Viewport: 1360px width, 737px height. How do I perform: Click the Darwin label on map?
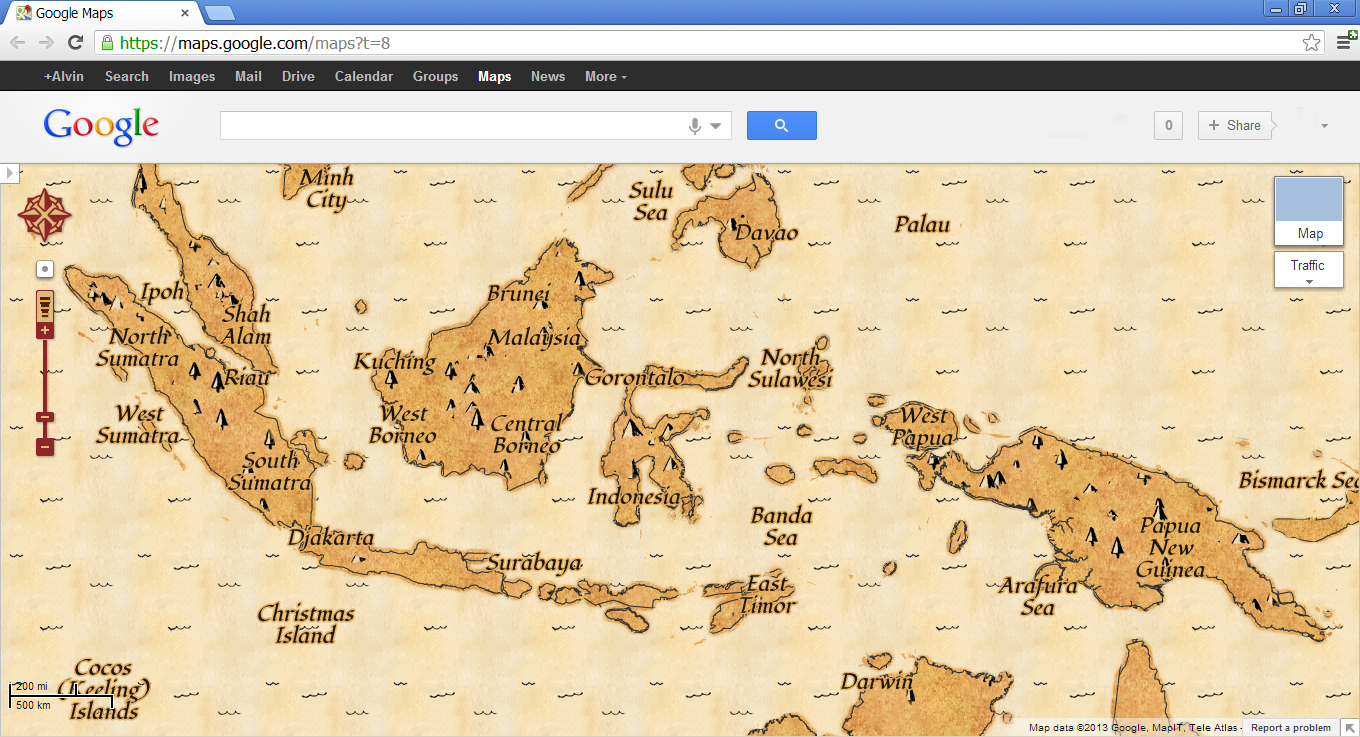coord(877,682)
